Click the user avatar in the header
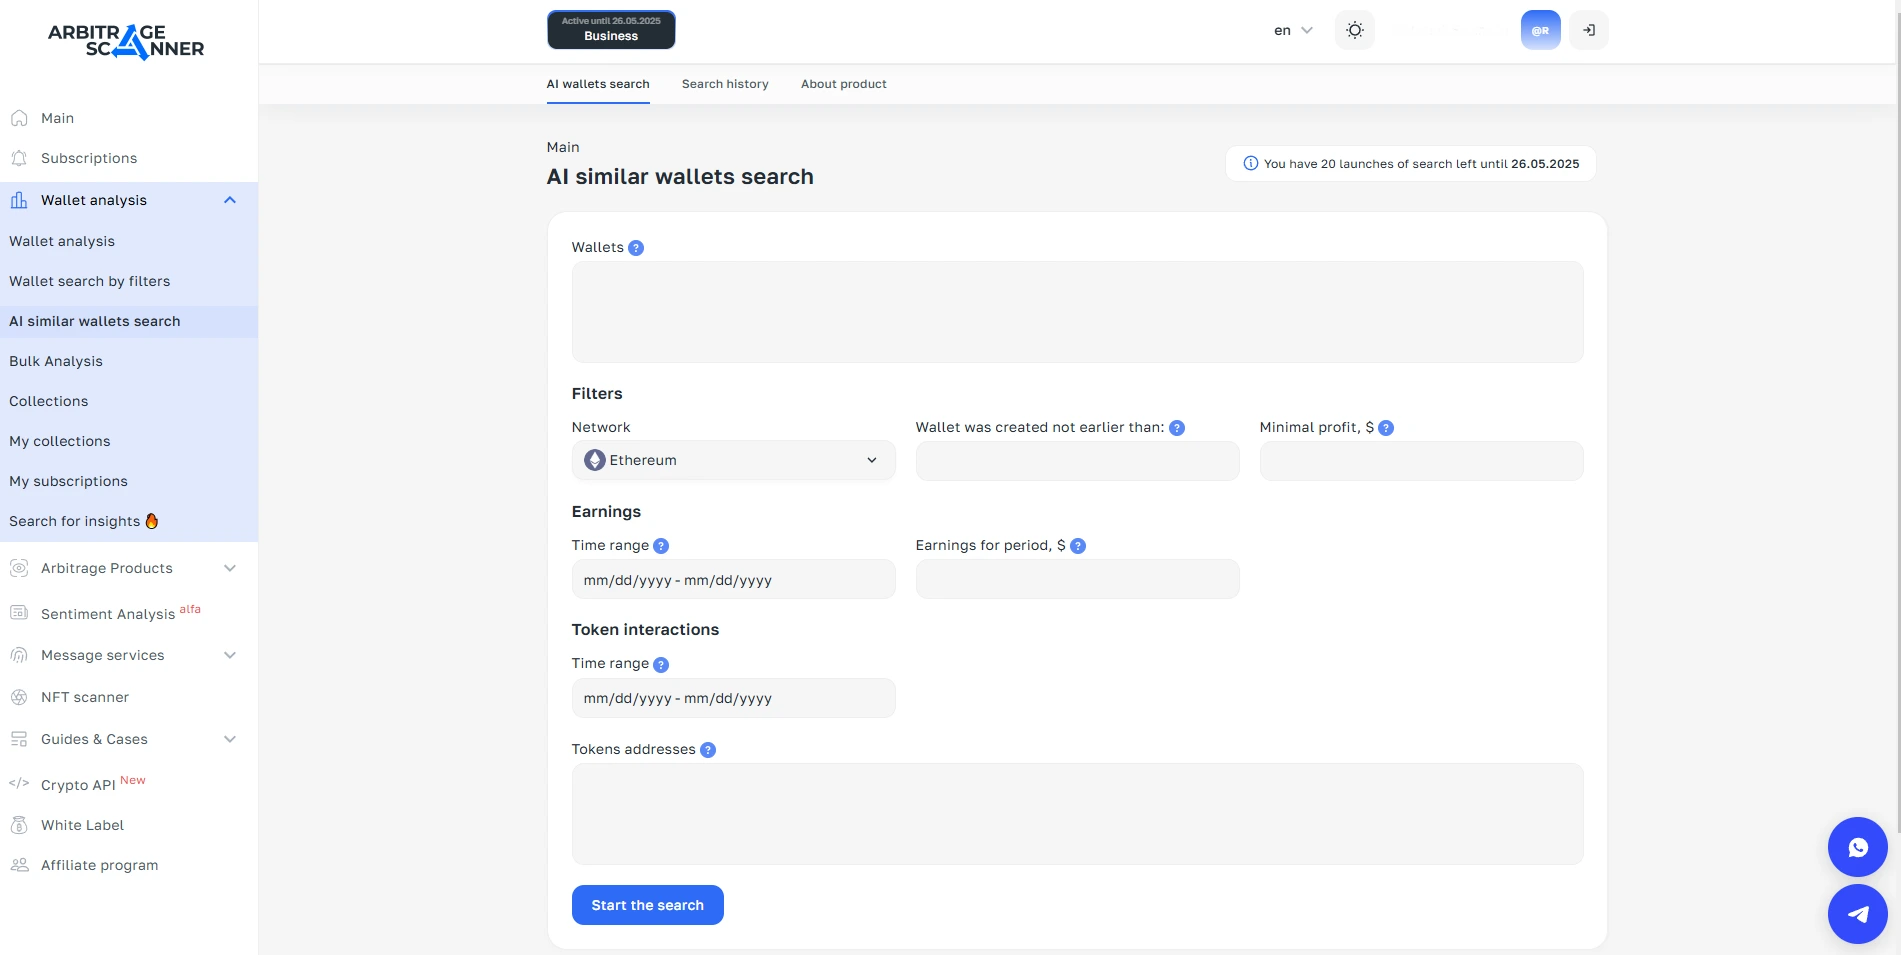Screen dimensions: 1901x955 coord(1541,30)
